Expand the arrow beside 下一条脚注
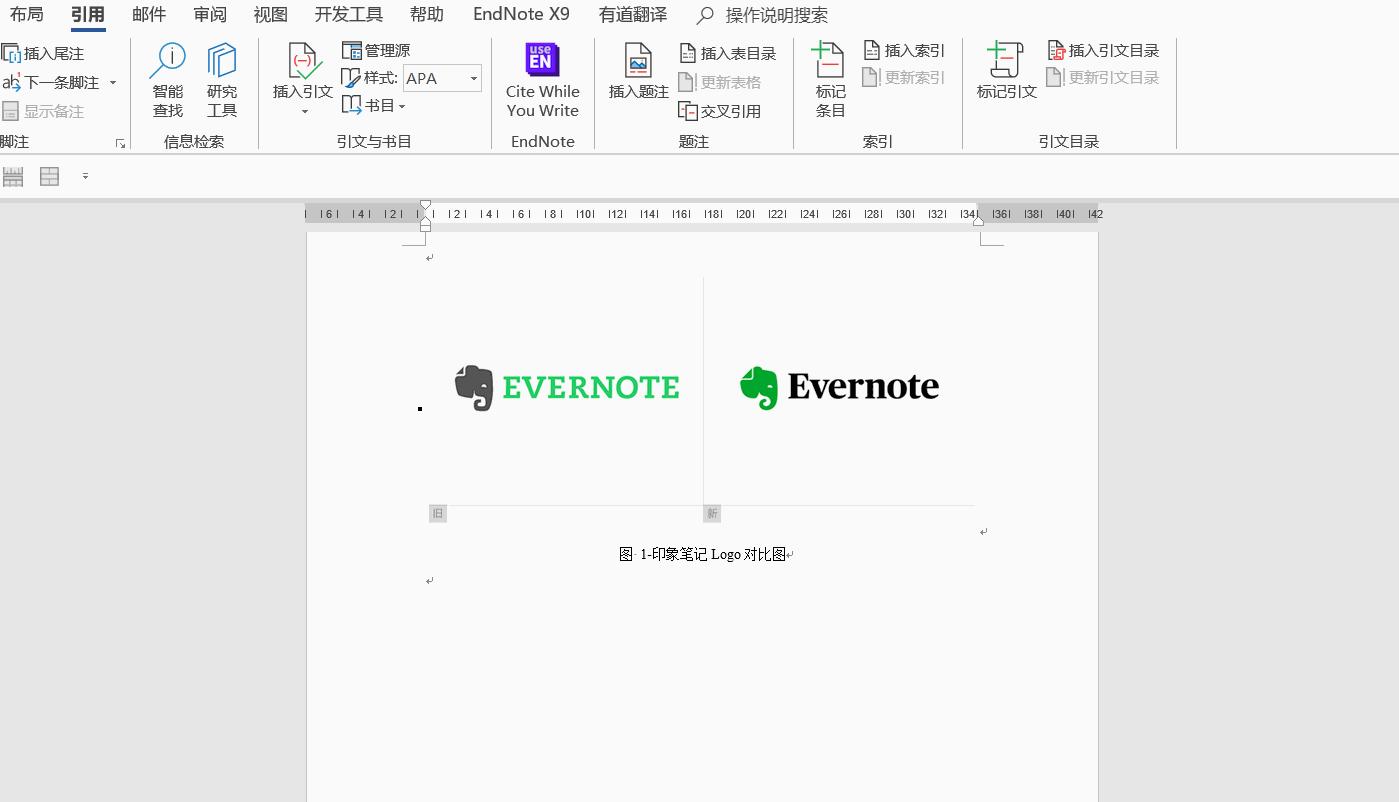1399x802 pixels. tap(113, 82)
